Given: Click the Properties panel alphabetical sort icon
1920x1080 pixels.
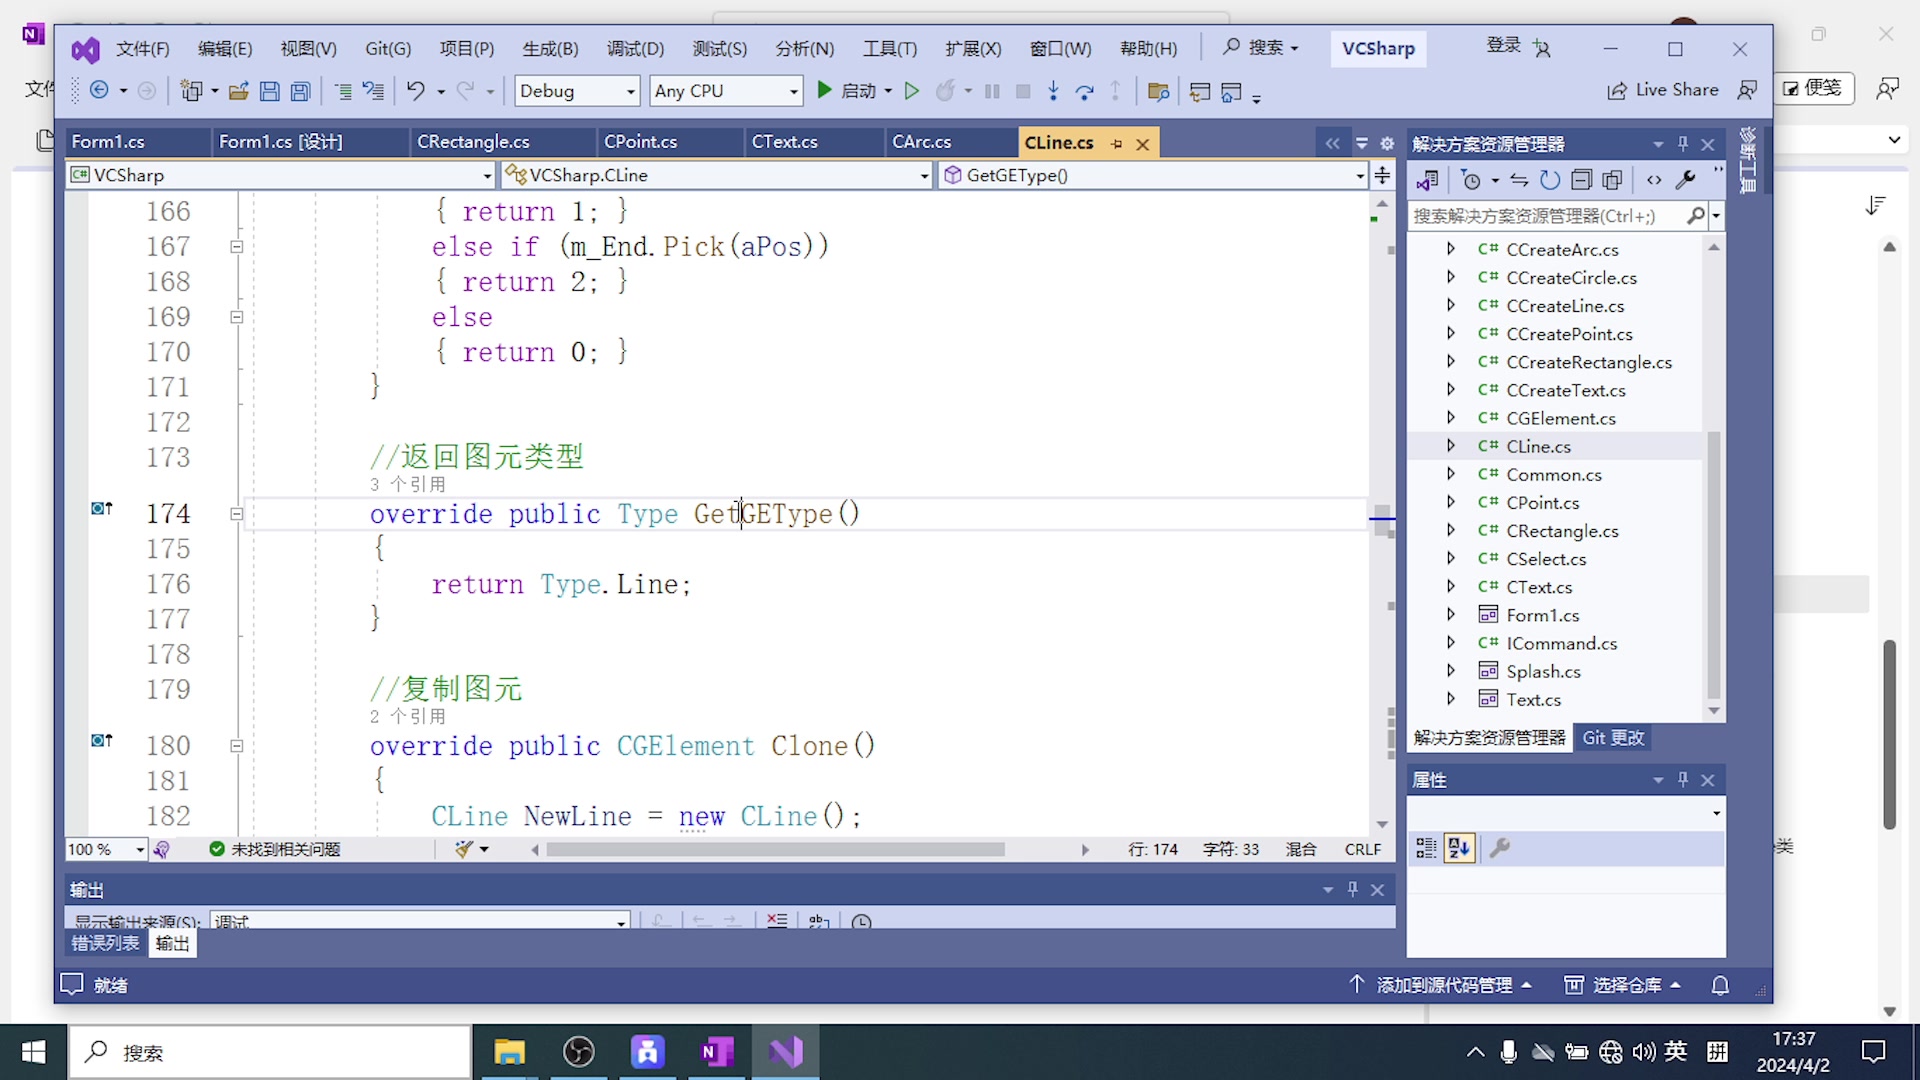Looking at the screenshot, I should pos(1459,848).
